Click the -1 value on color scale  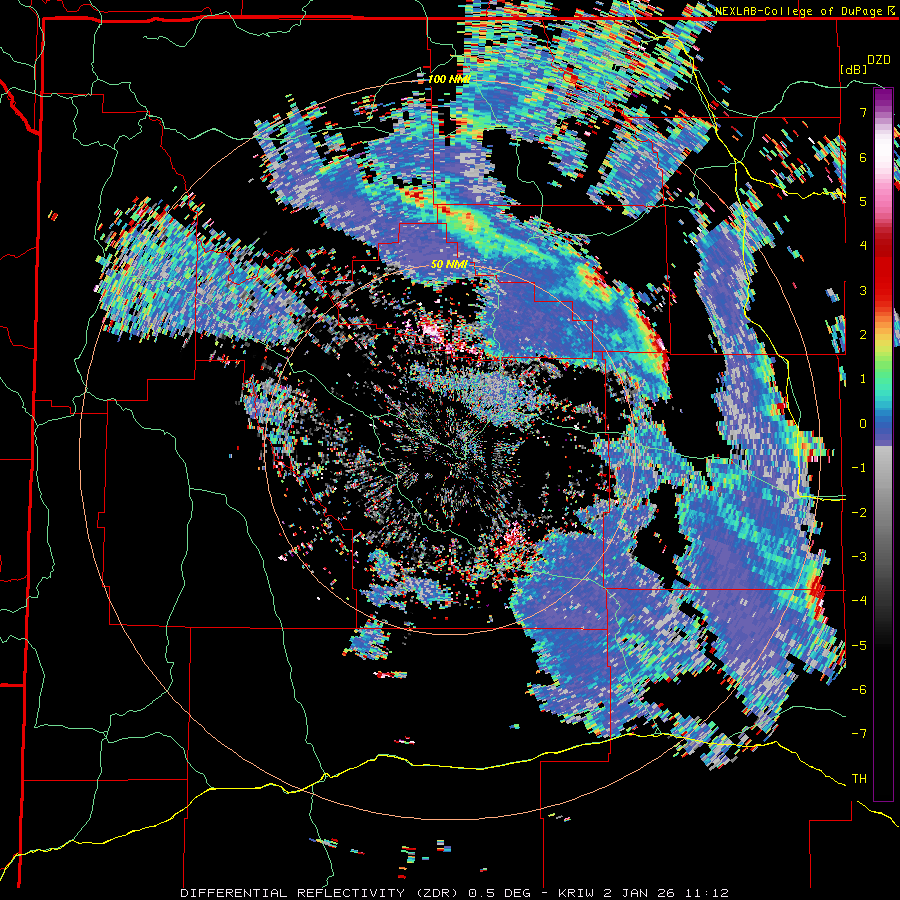click(859, 468)
